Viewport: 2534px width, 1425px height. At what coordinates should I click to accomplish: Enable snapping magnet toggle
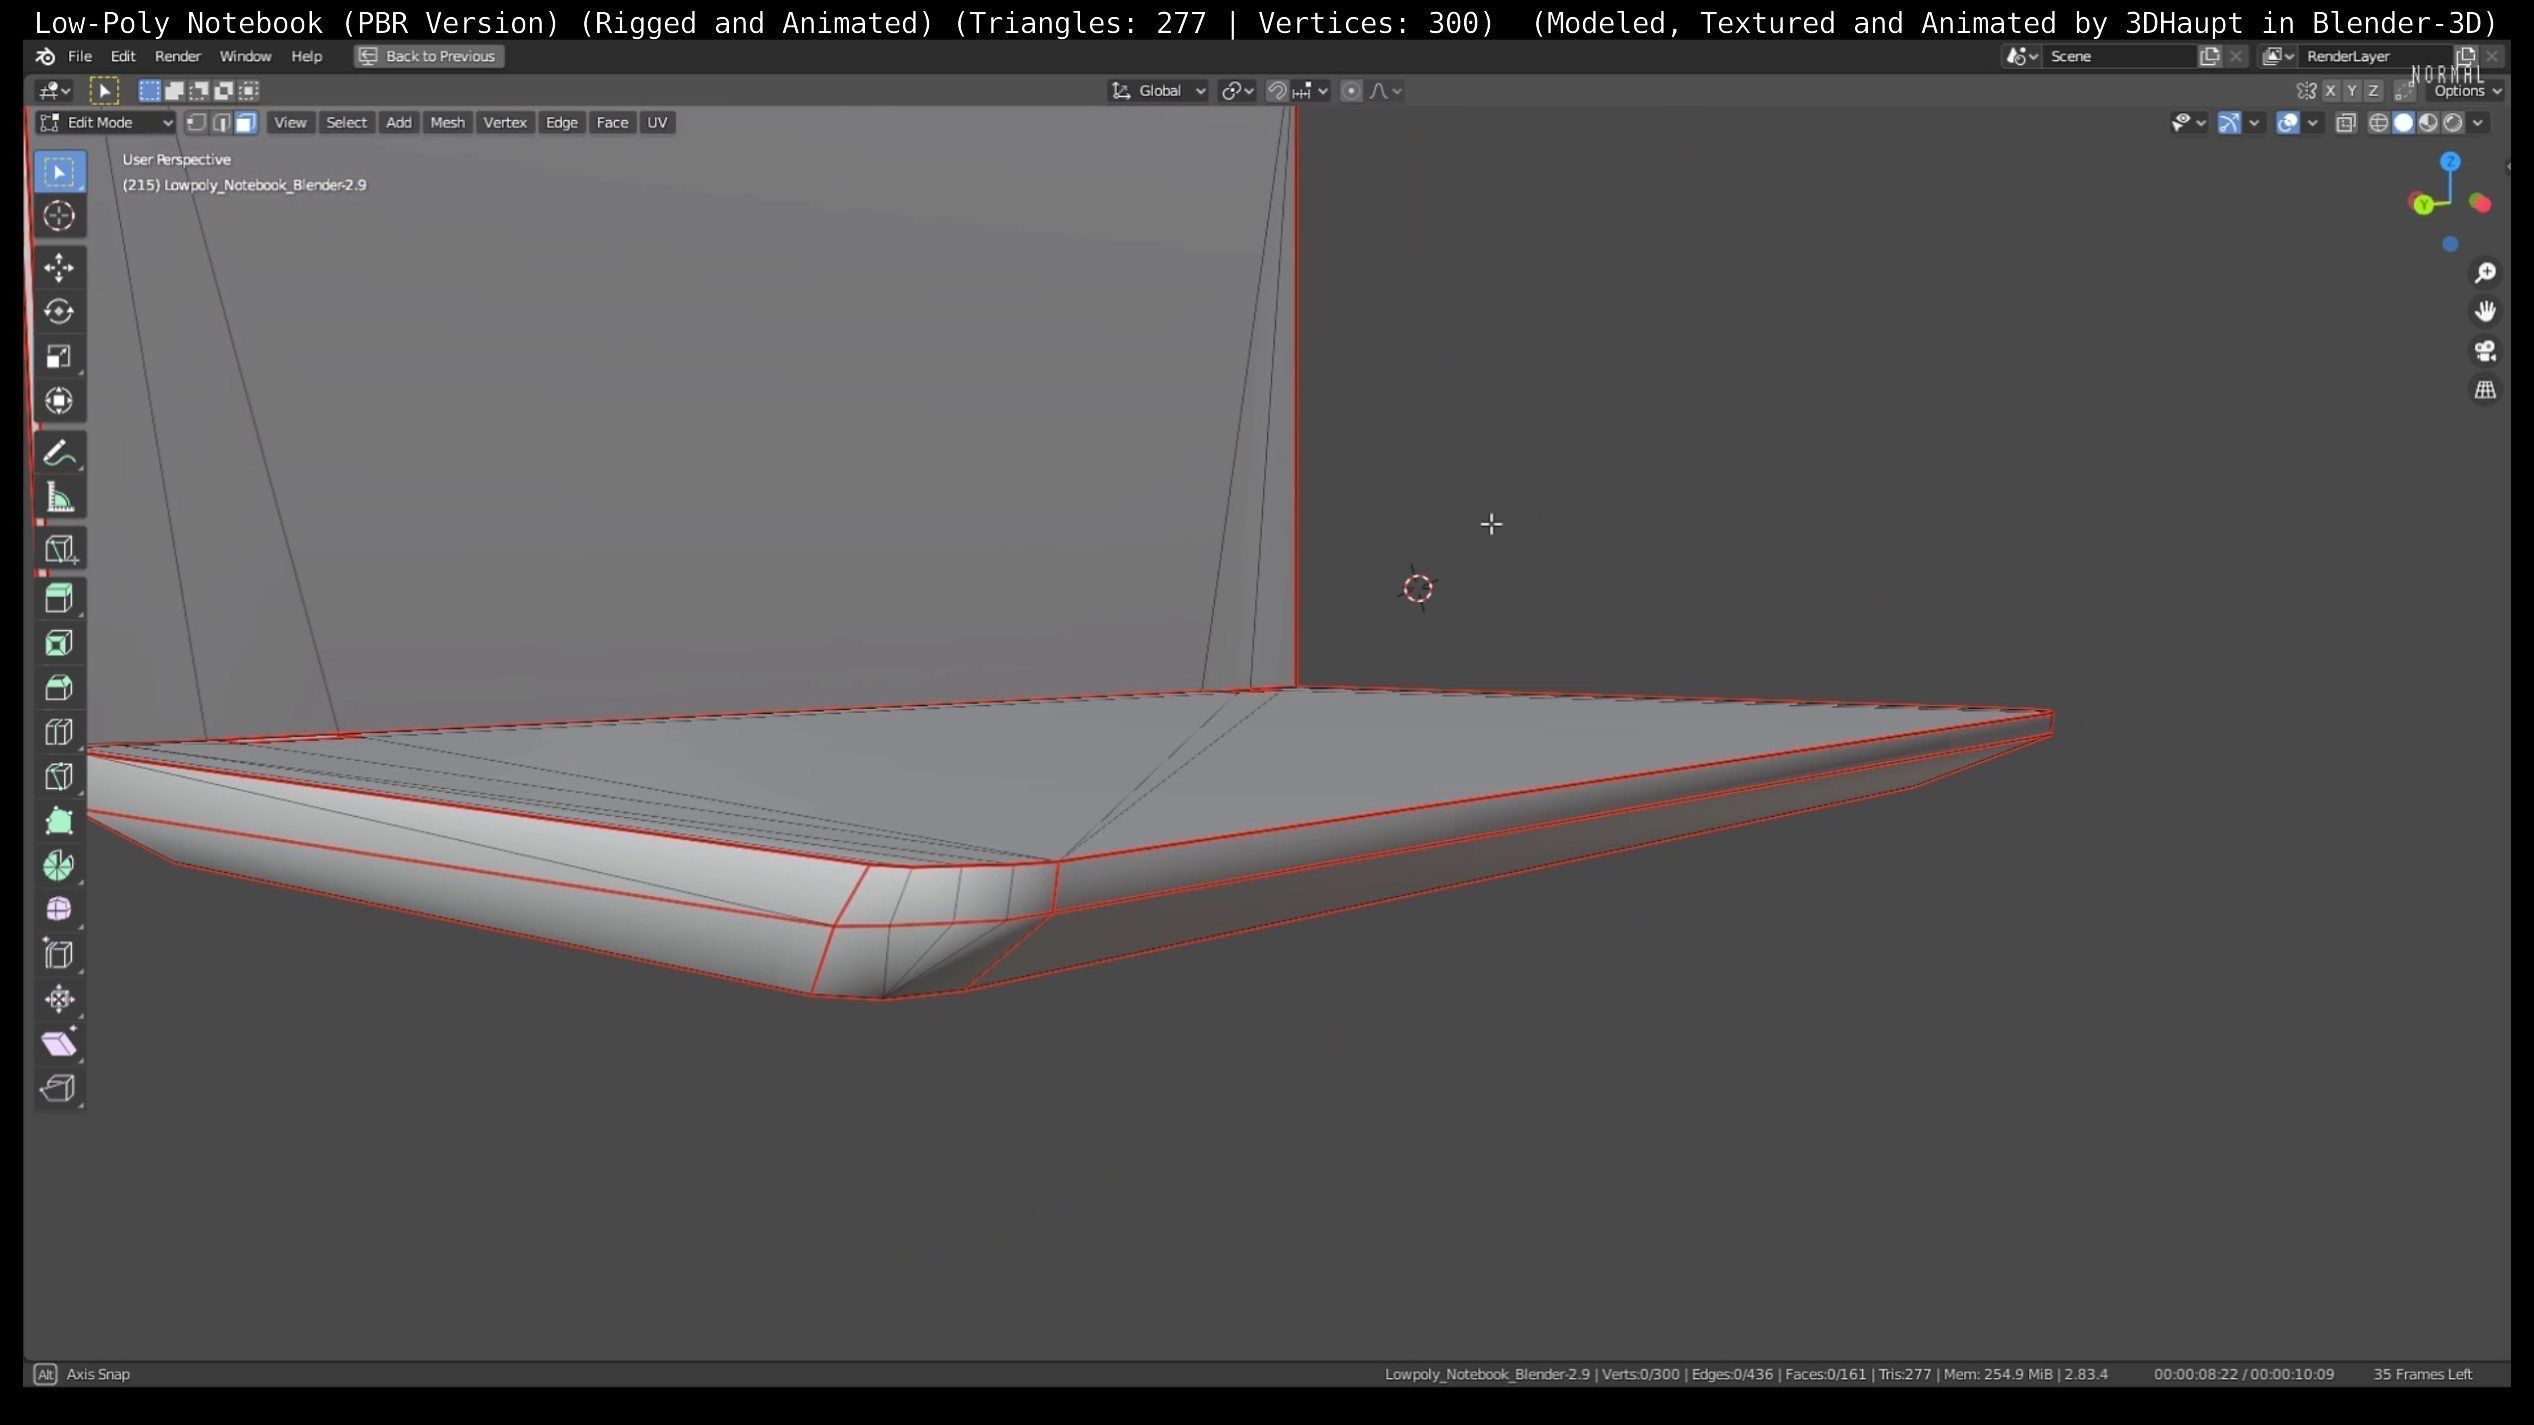(1277, 91)
